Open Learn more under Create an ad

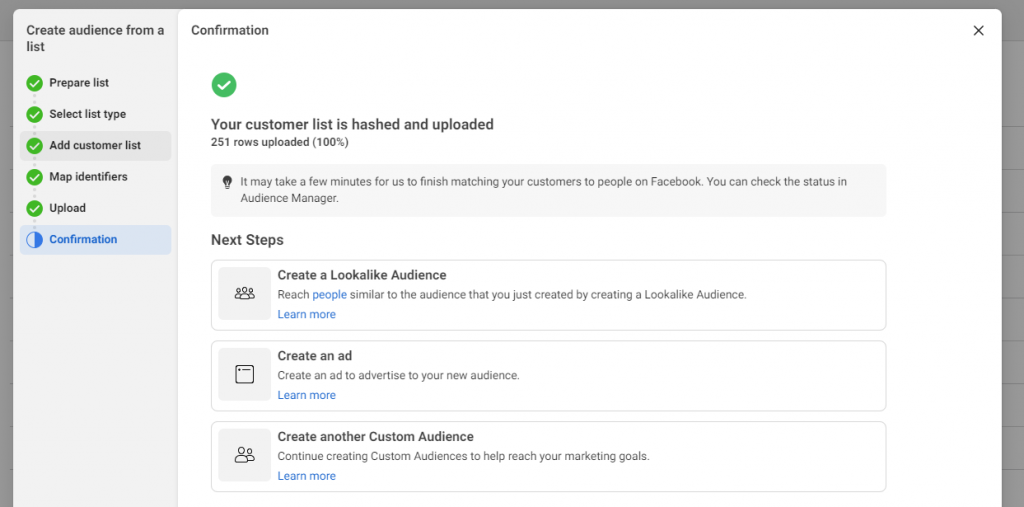[307, 396]
